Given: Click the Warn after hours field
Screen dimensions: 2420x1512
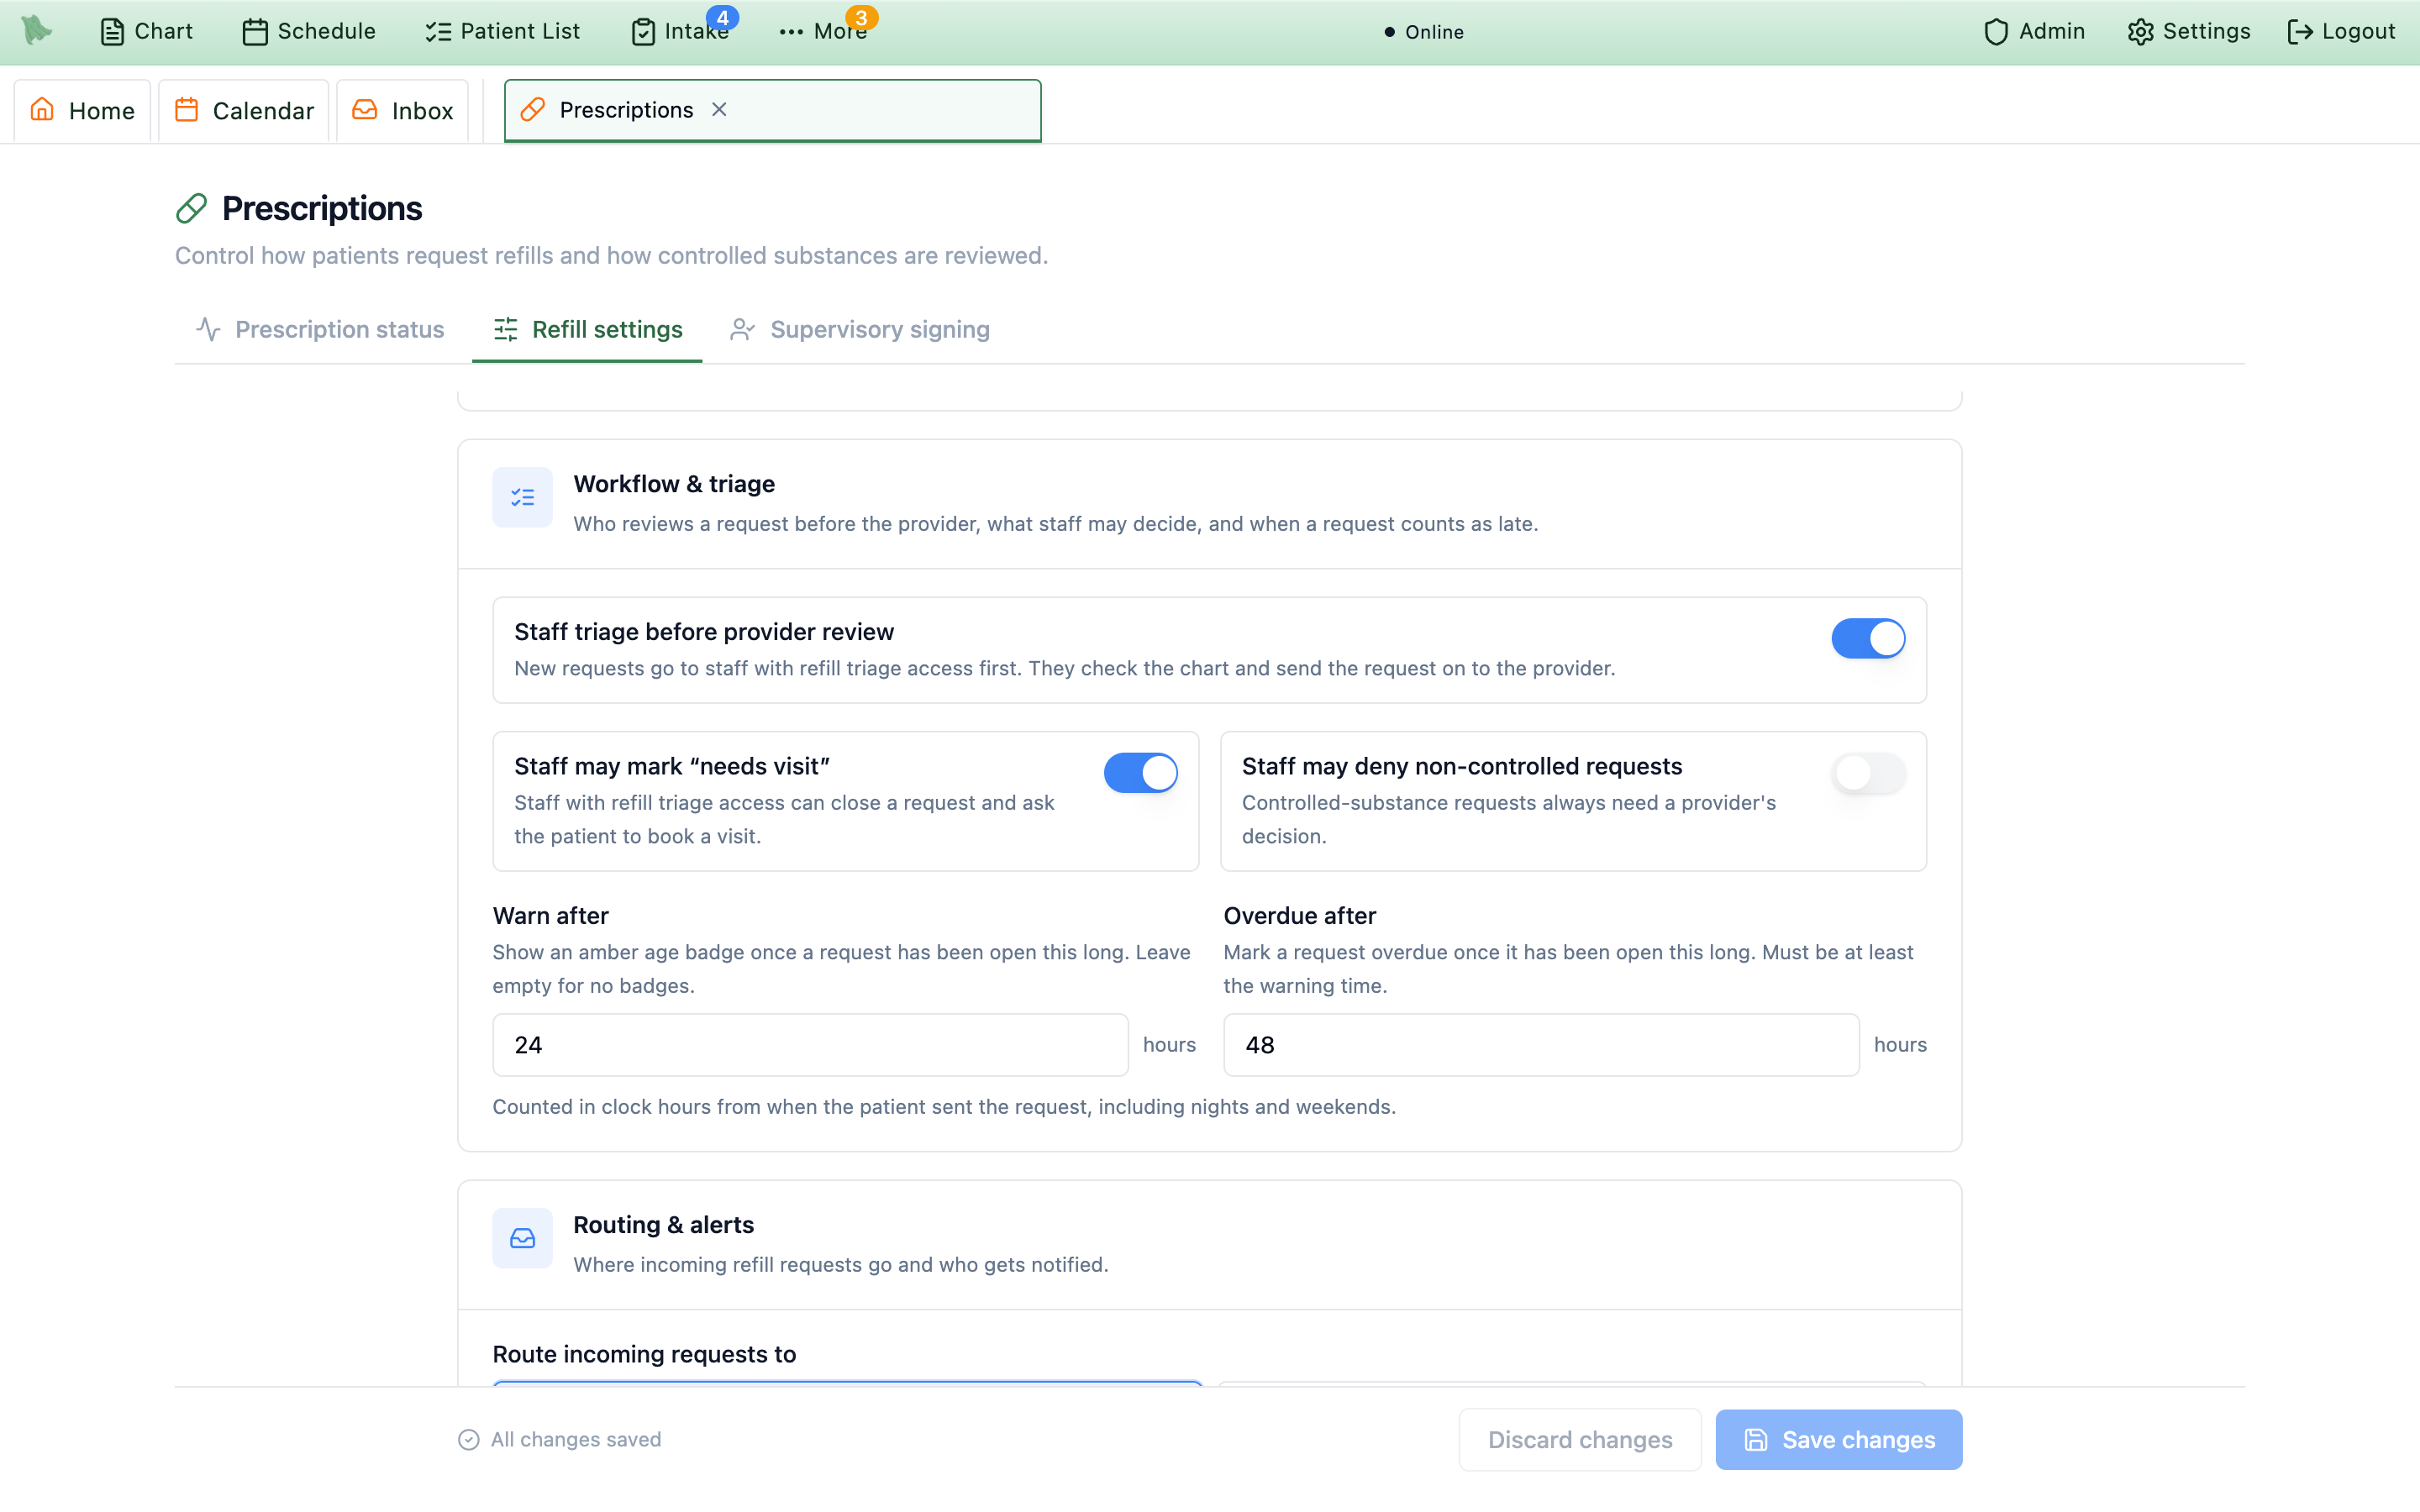Looking at the screenshot, I should [810, 1045].
